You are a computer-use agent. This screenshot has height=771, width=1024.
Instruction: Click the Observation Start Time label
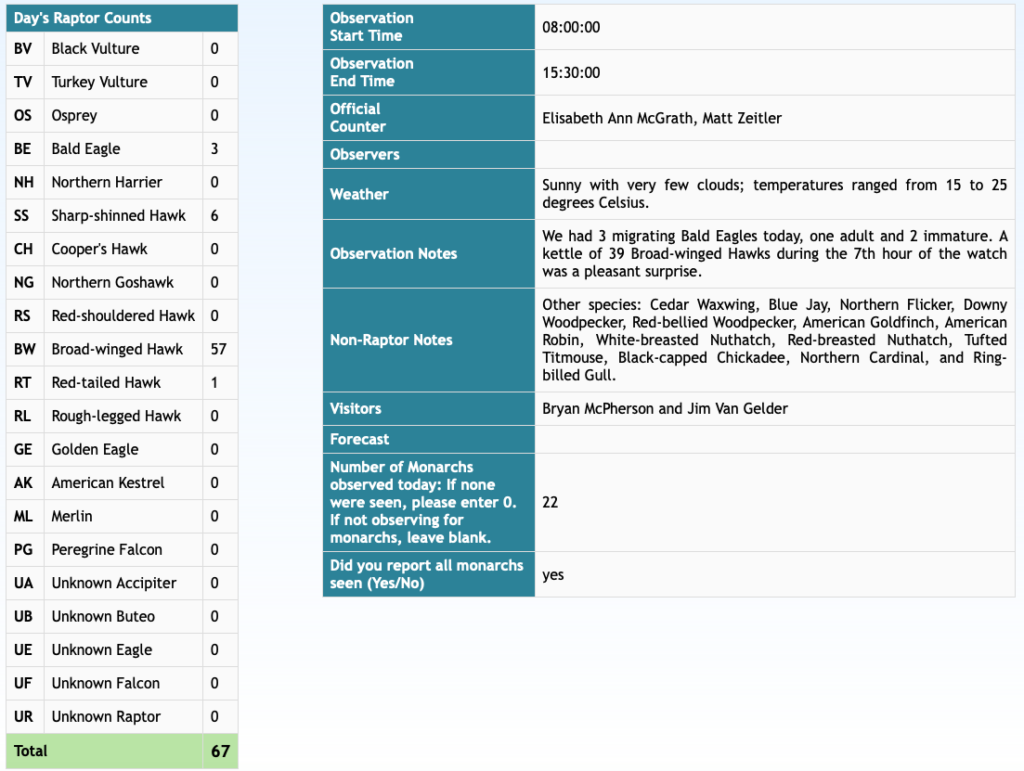coord(372,27)
